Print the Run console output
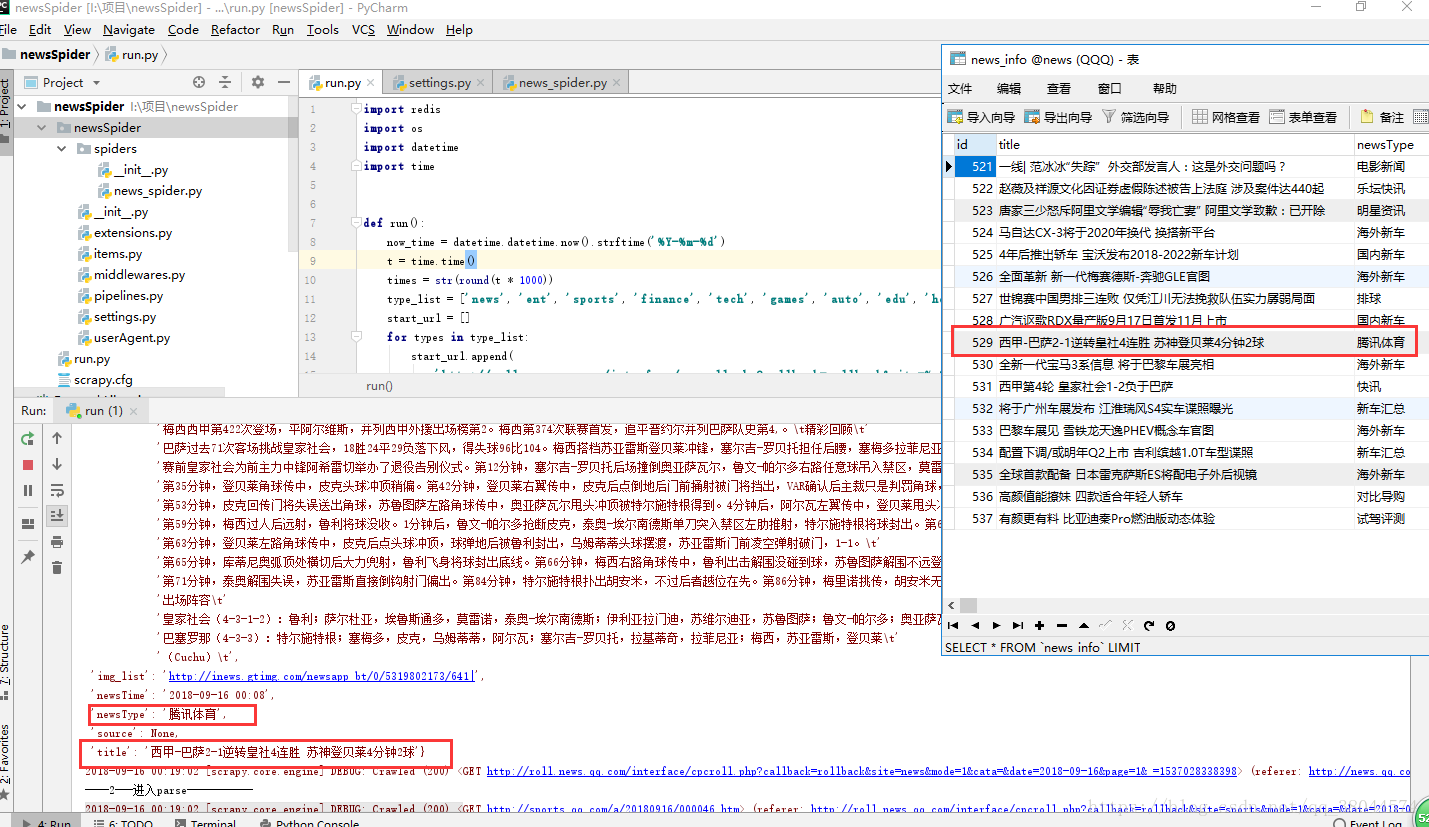Screen dimensions: 1429x827 pyautogui.click(x=57, y=541)
